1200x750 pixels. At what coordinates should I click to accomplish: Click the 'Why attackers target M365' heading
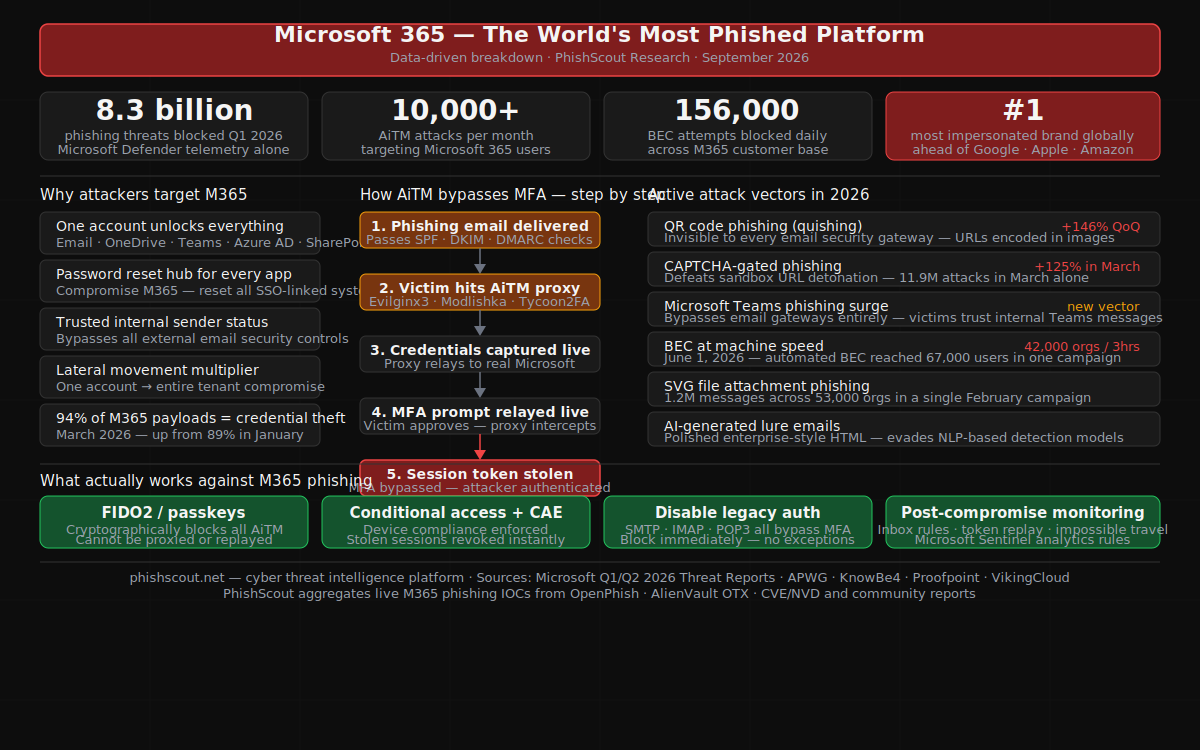point(144,195)
